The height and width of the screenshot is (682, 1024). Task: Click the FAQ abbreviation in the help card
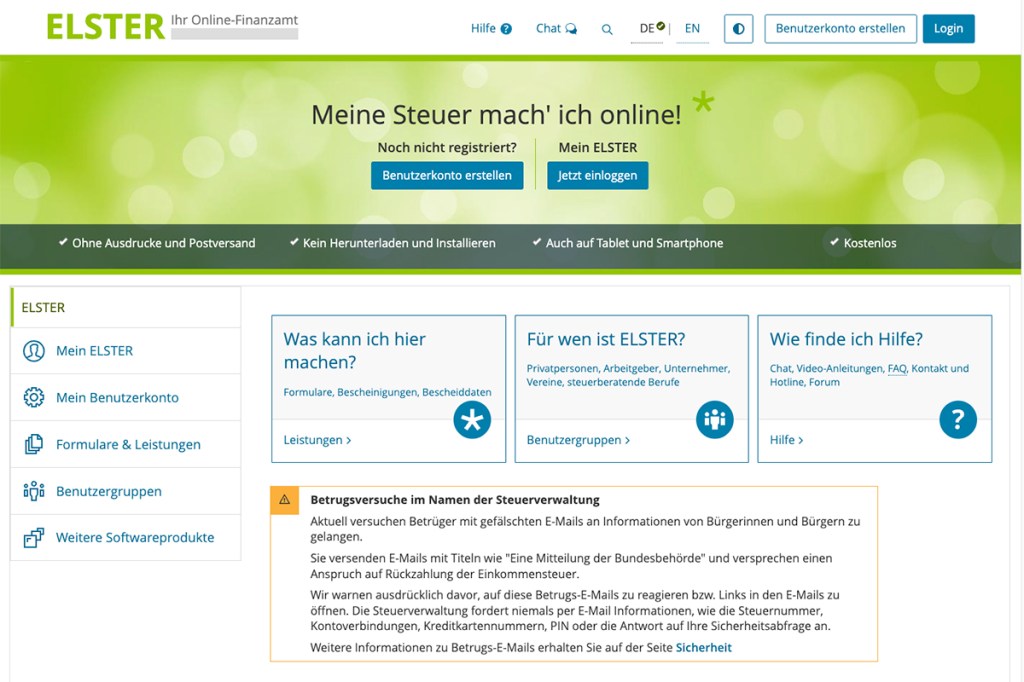pyautogui.click(x=897, y=368)
